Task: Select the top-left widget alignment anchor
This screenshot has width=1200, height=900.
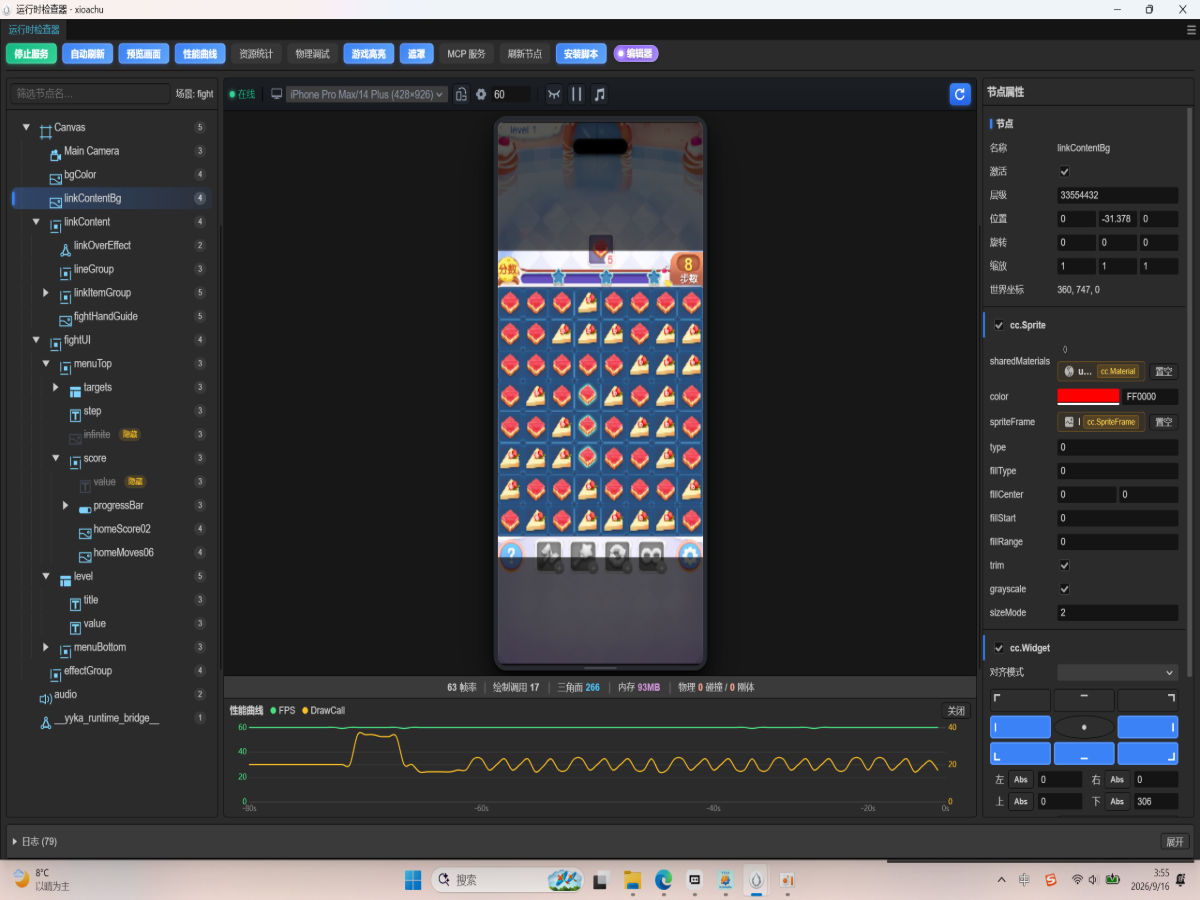Action: tap(1020, 700)
